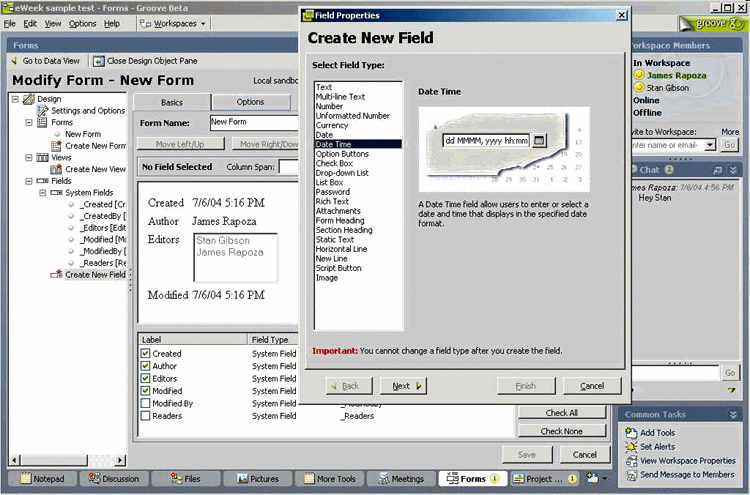Open the Options menu
750x495 pixels.
tap(82, 23)
